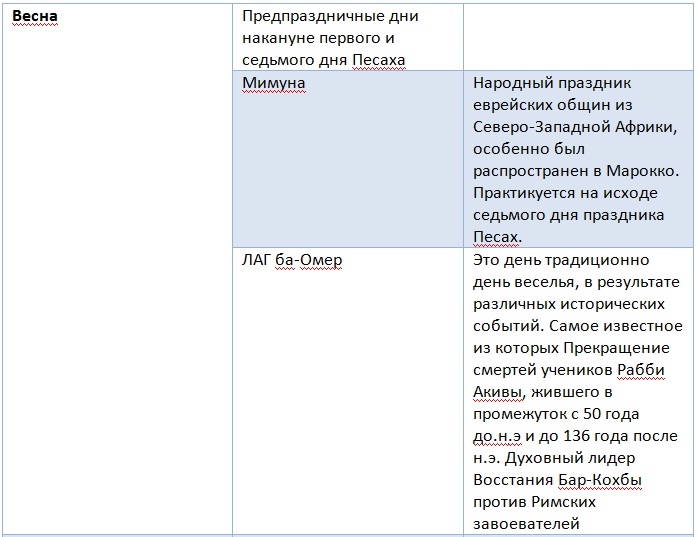Click the word "Практикуется"
The image size is (698, 537).
pos(523,193)
